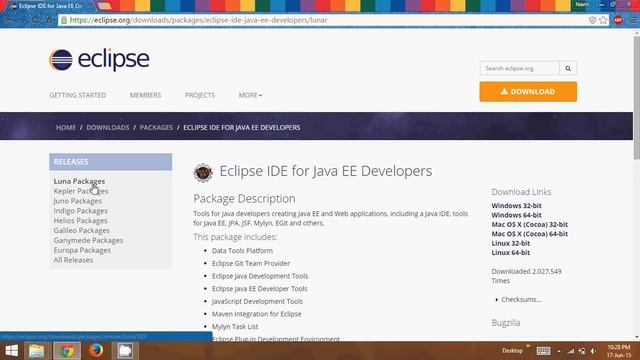640x360 pixels.
Task: Expand the Checksums disclosure triangle
Action: tap(496, 300)
